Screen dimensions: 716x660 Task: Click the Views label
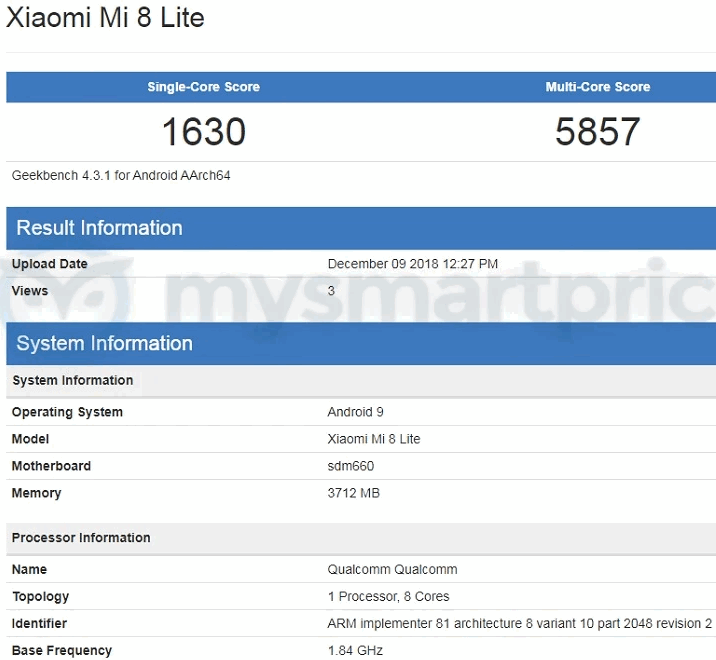tap(30, 290)
